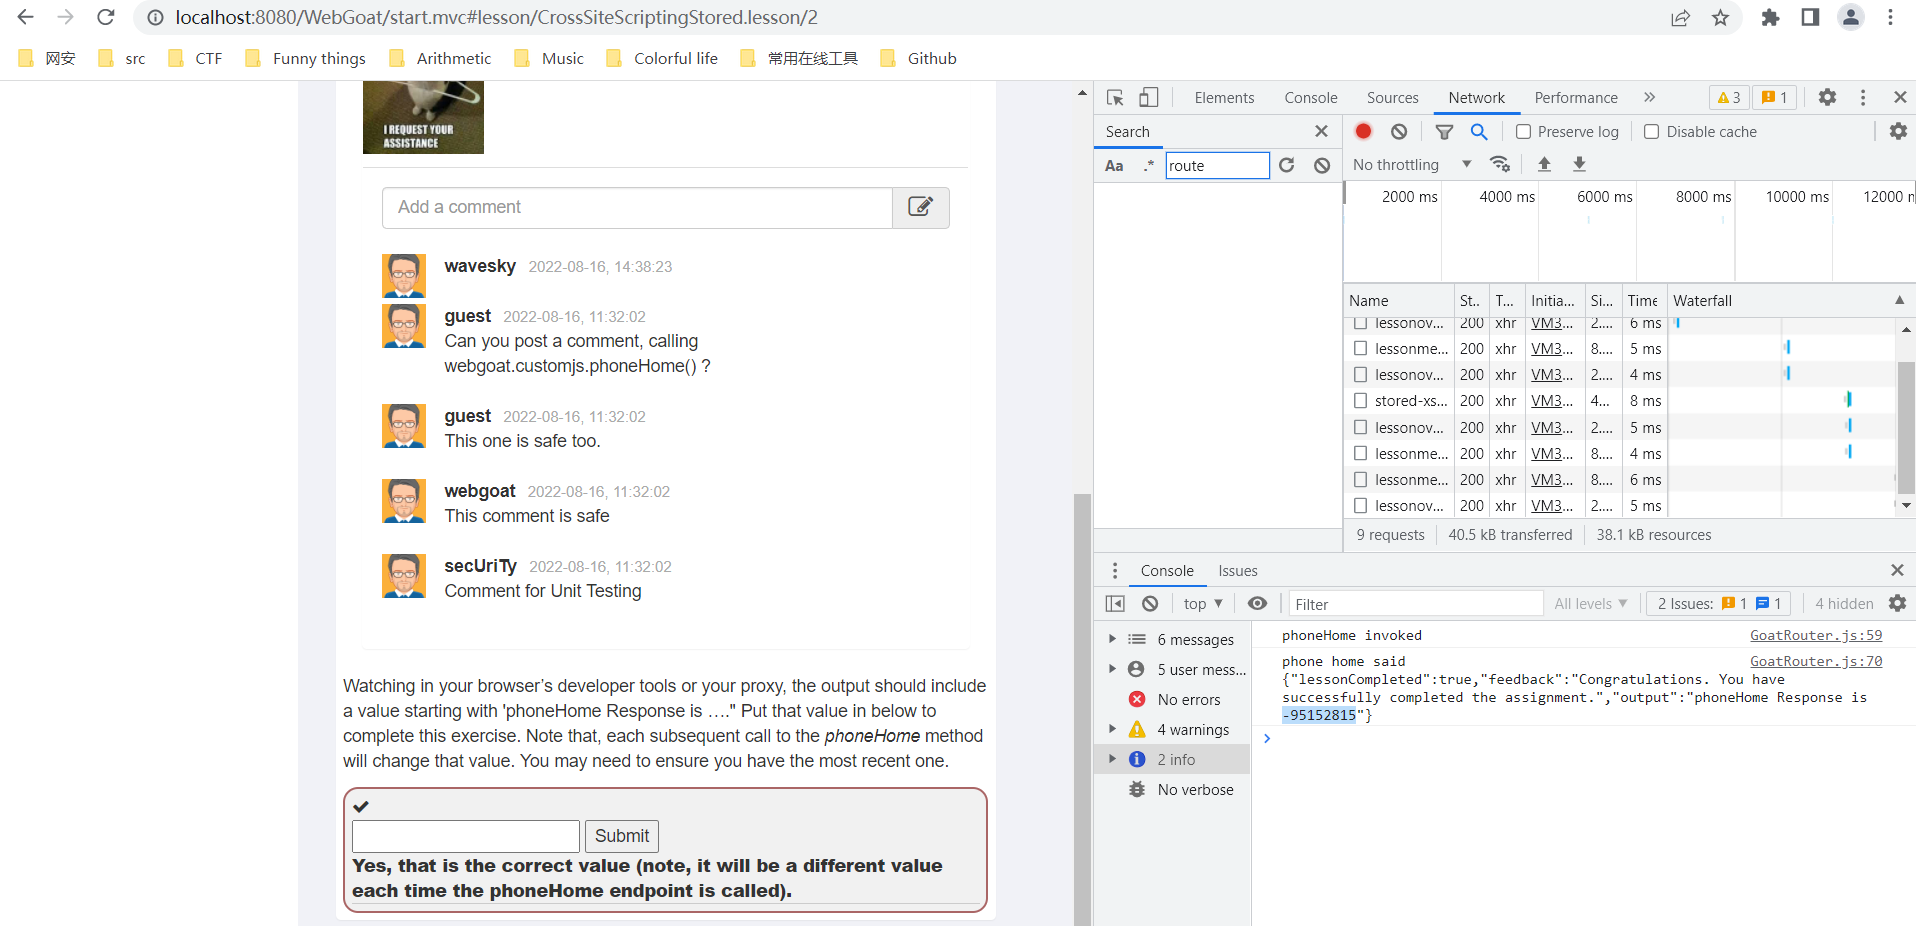Open the network requests filter icon
Viewport: 1916px width, 926px height.
coord(1443,131)
